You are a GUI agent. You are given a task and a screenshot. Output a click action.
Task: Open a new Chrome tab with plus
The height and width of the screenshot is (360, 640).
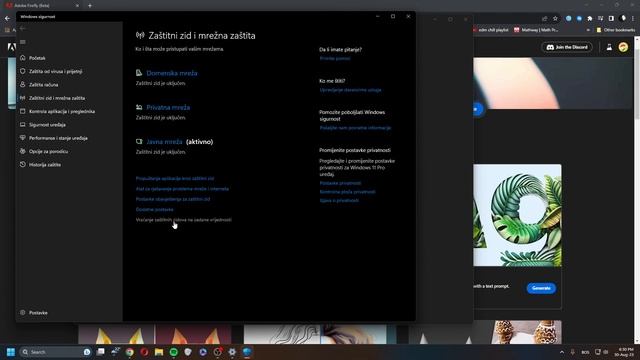pyautogui.click(x=90, y=6)
